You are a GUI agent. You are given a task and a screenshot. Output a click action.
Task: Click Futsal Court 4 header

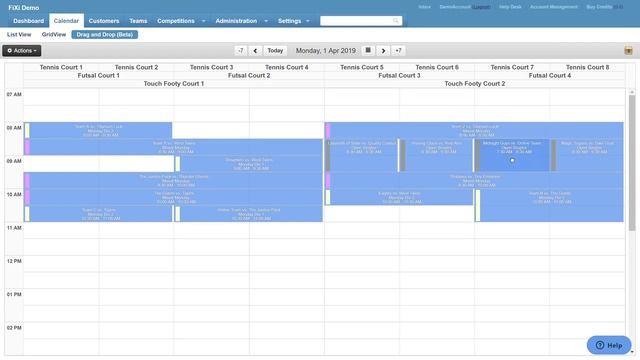click(550, 76)
